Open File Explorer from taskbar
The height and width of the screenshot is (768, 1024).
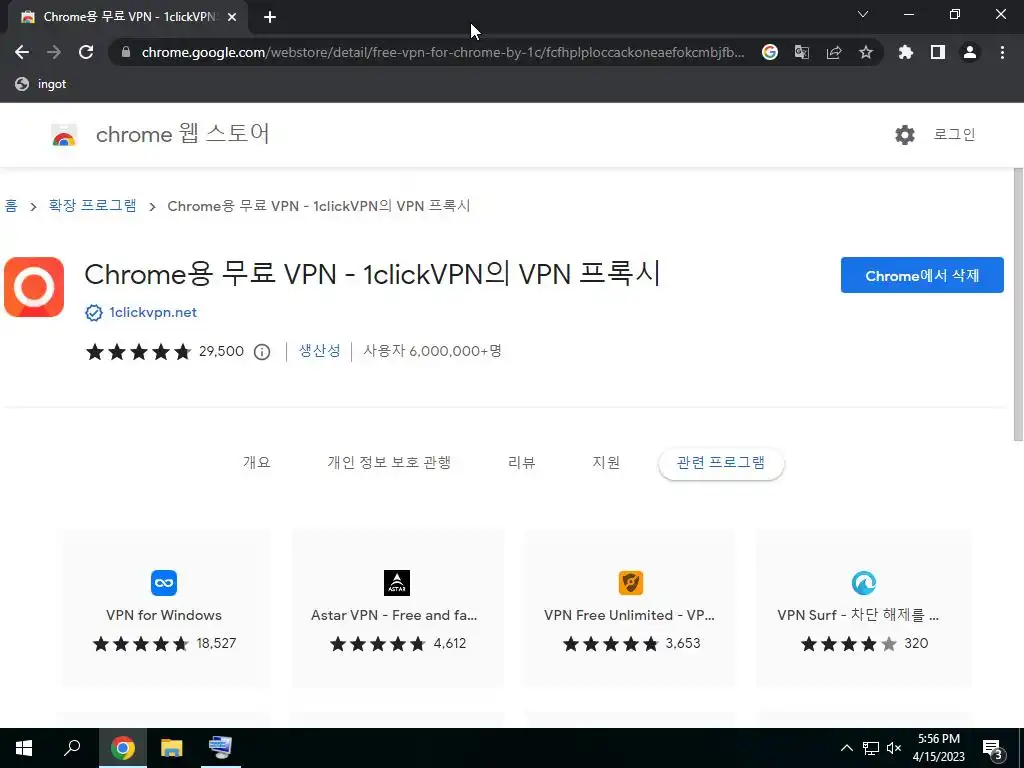point(172,748)
